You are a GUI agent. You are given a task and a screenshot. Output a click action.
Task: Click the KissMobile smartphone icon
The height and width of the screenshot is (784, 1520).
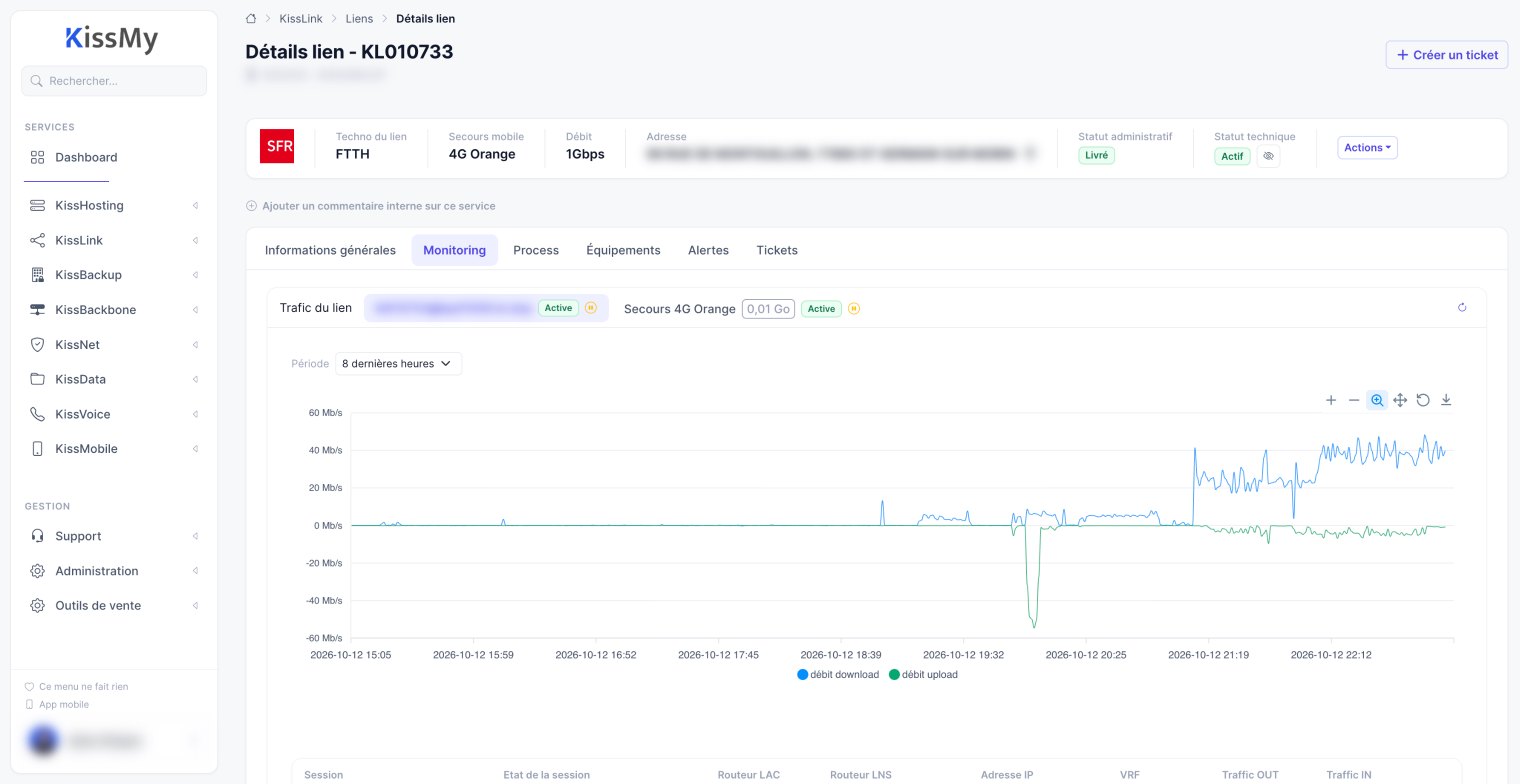(37, 449)
